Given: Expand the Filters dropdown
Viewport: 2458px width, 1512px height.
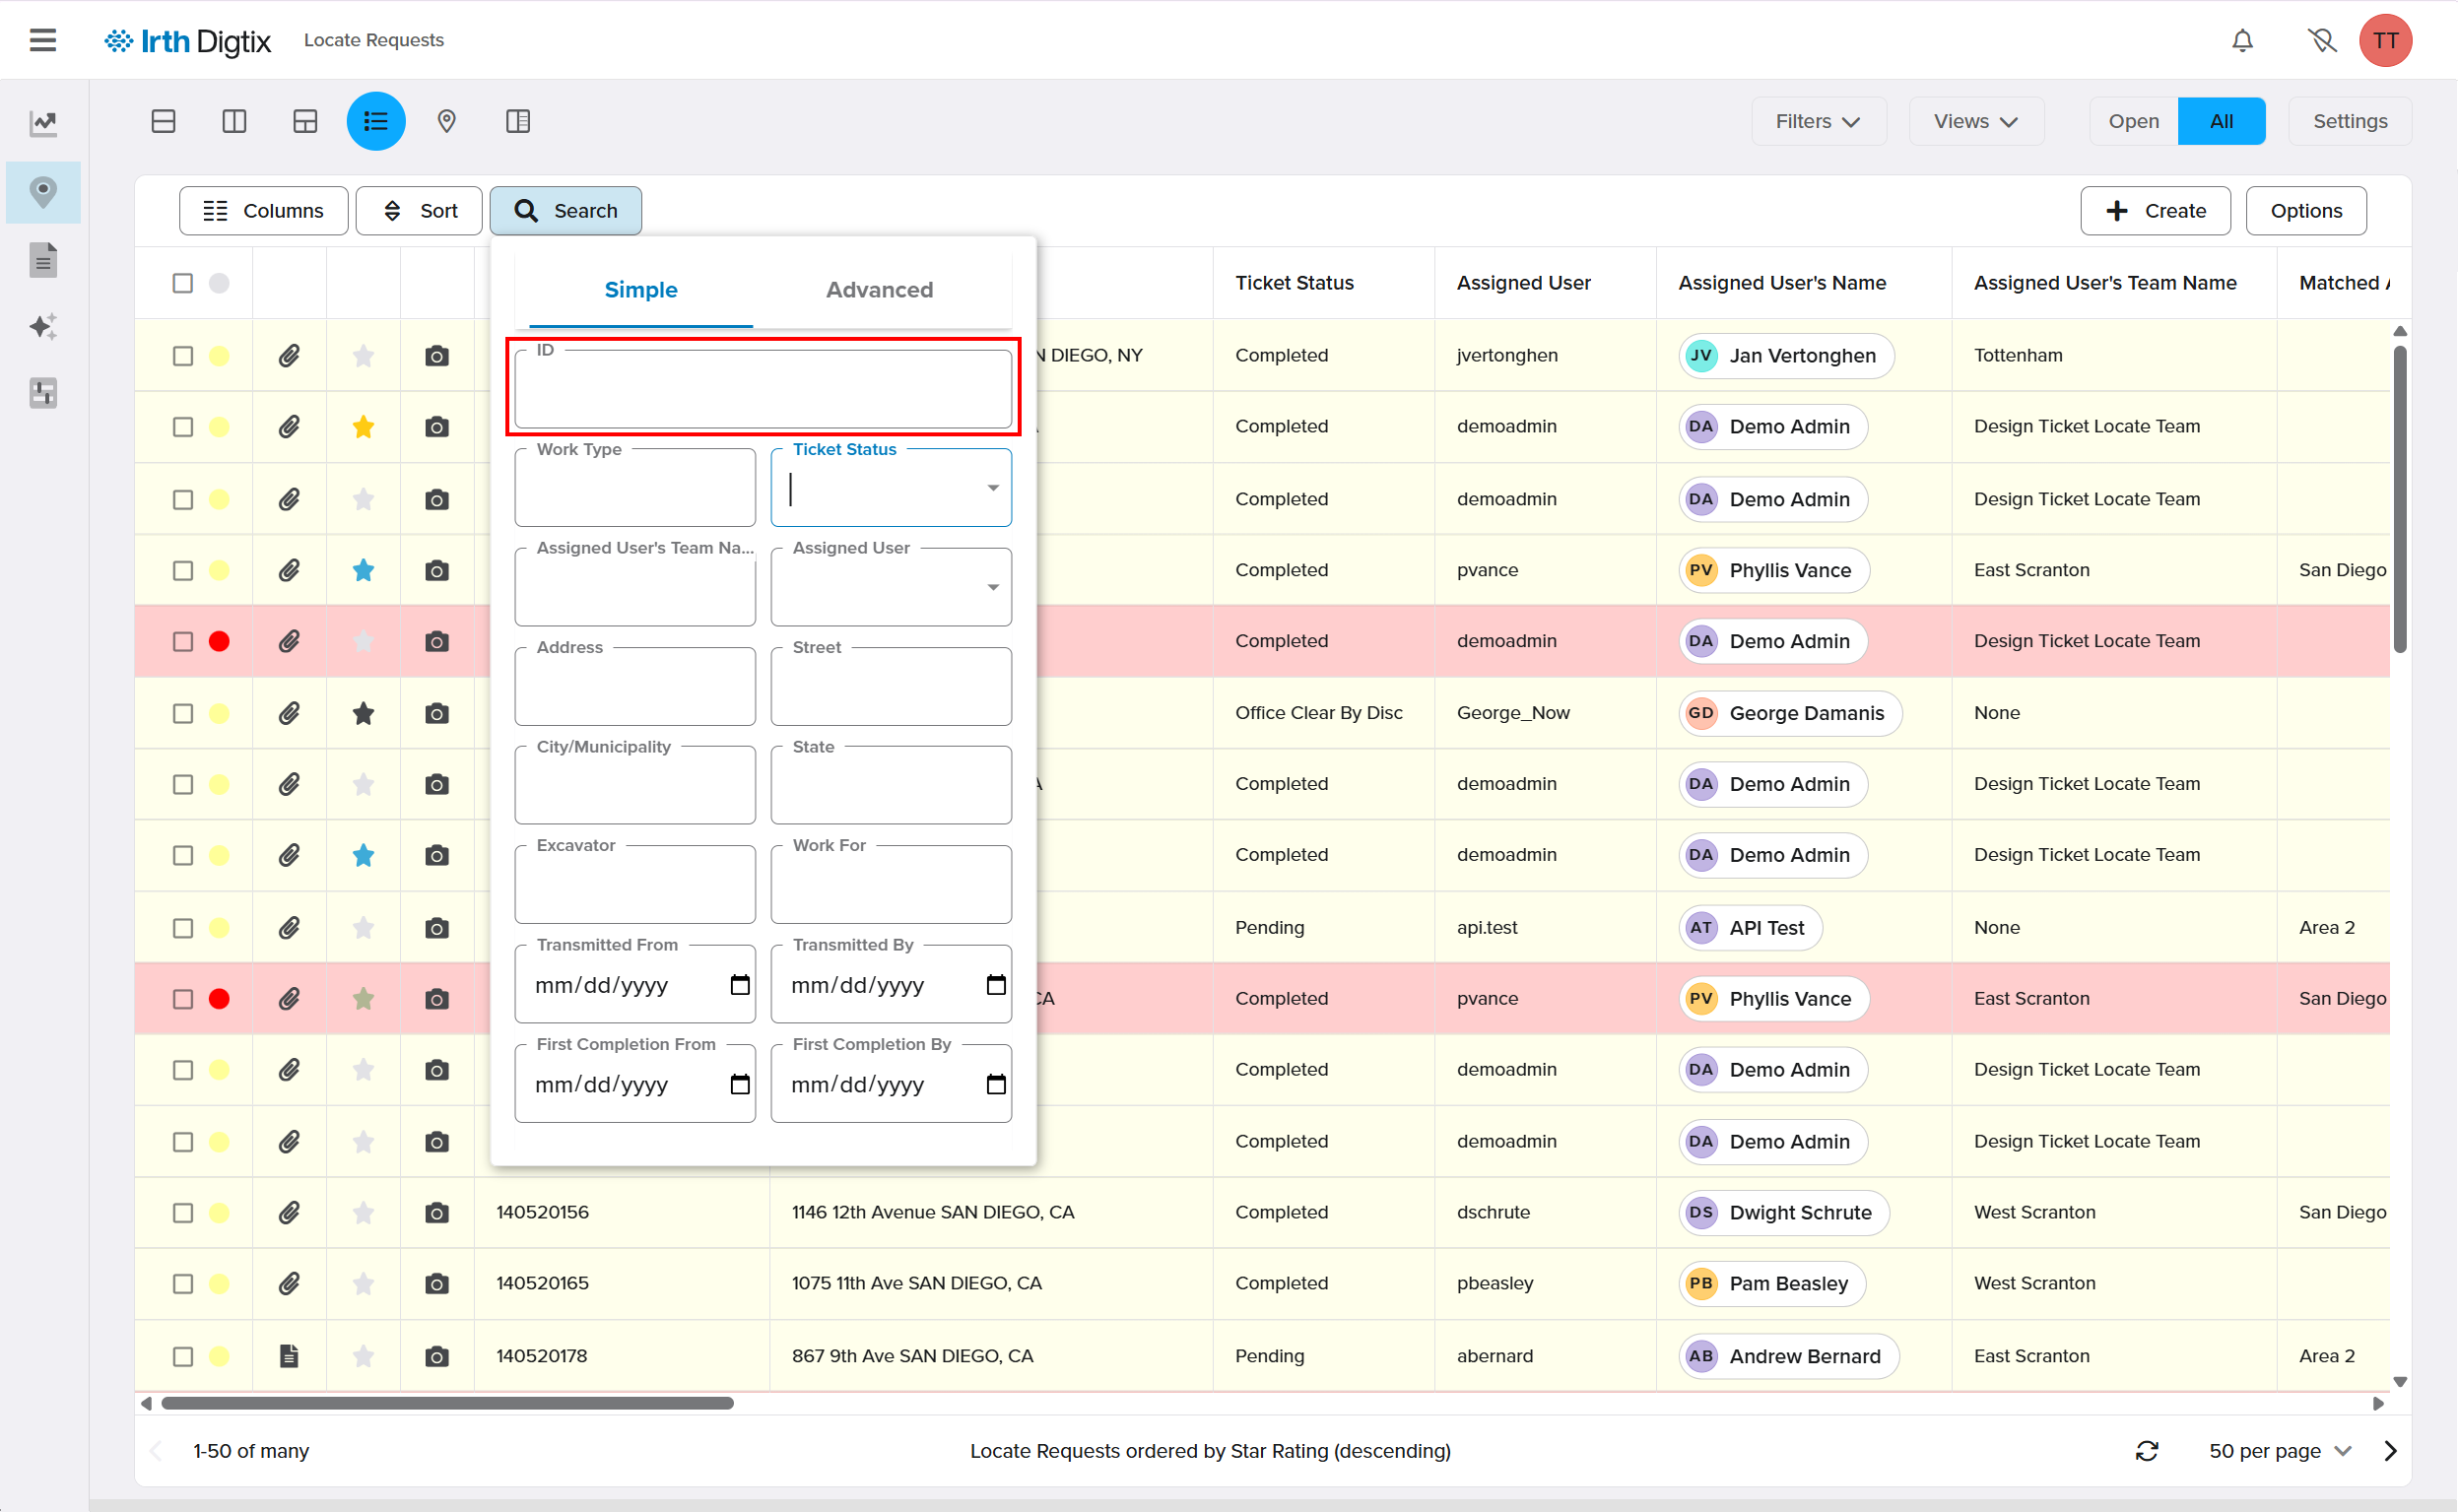Looking at the screenshot, I should pos(1818,121).
